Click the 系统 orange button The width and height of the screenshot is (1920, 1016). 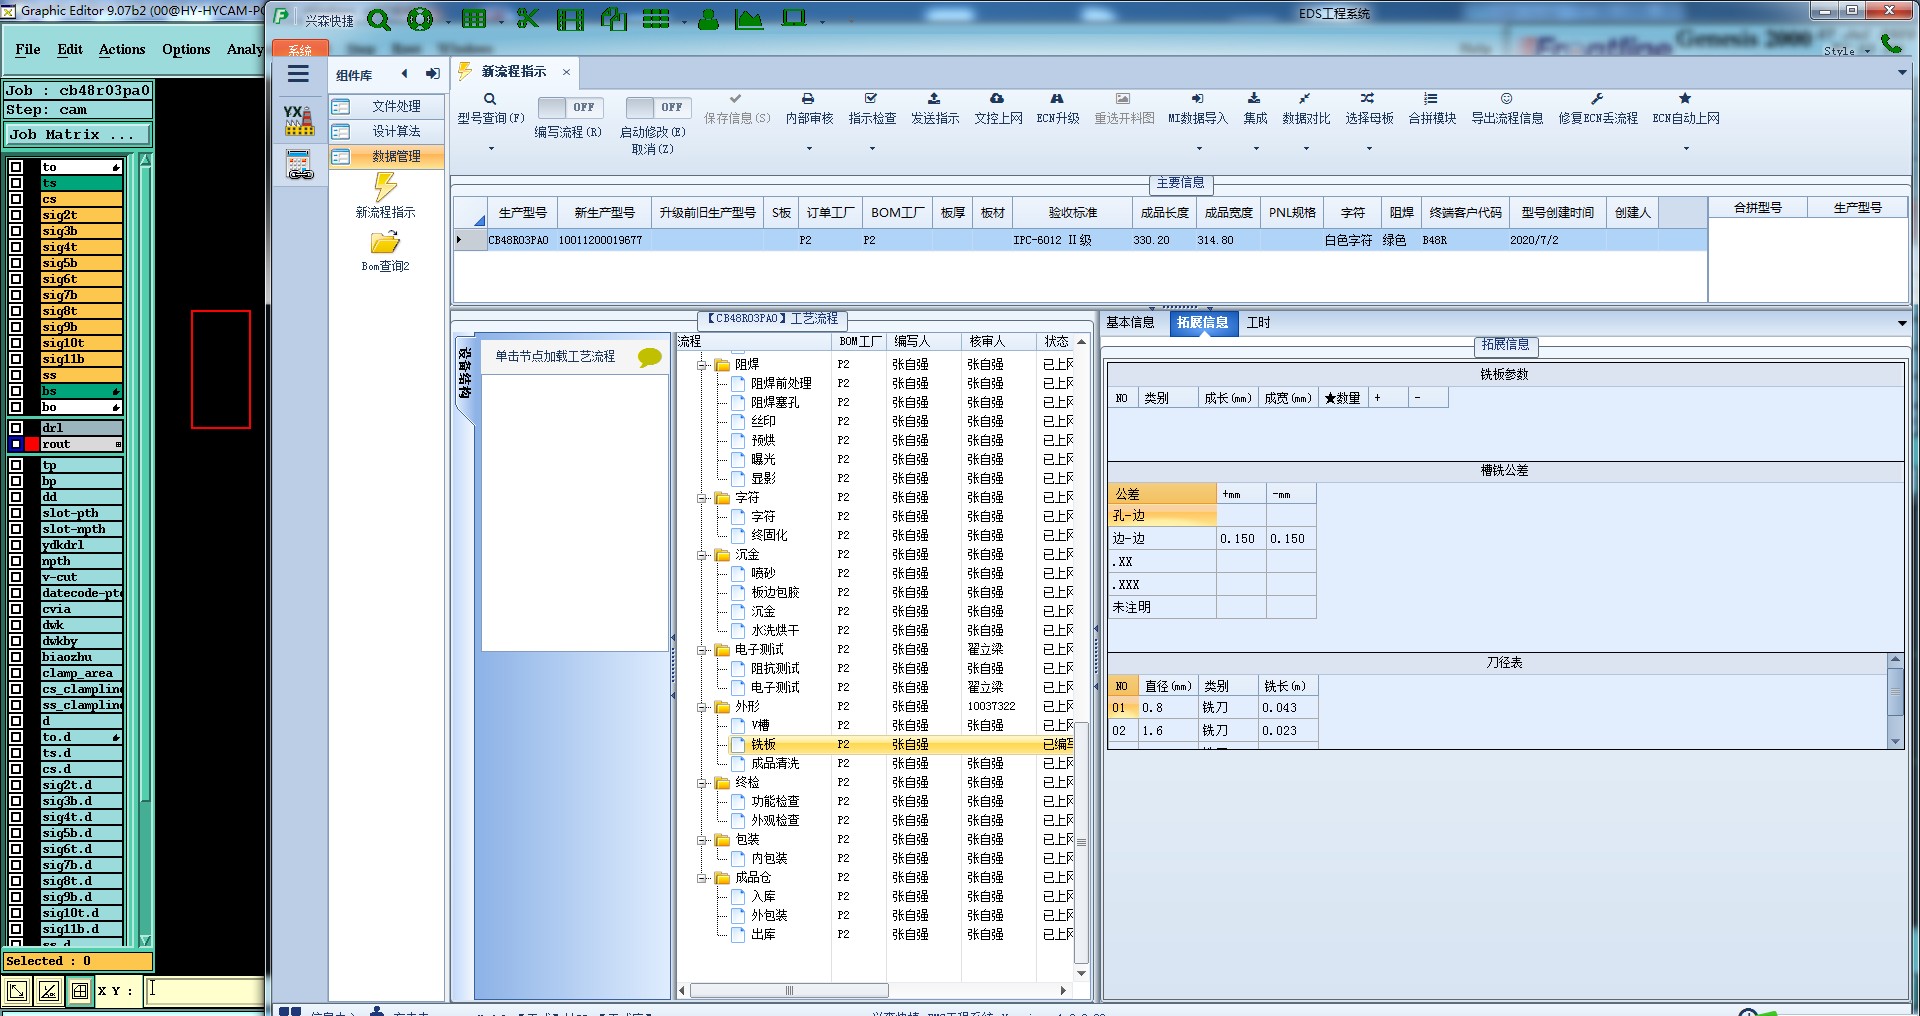(300, 49)
